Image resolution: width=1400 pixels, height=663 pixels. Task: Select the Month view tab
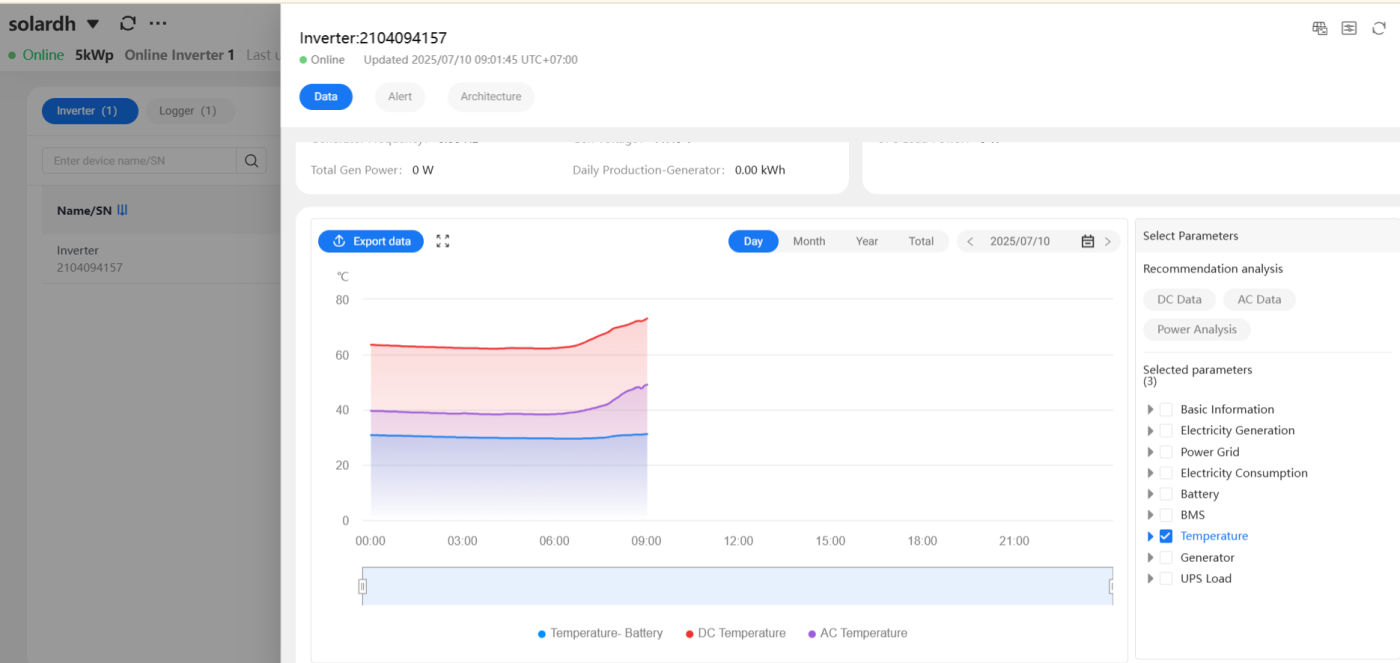[x=809, y=241]
